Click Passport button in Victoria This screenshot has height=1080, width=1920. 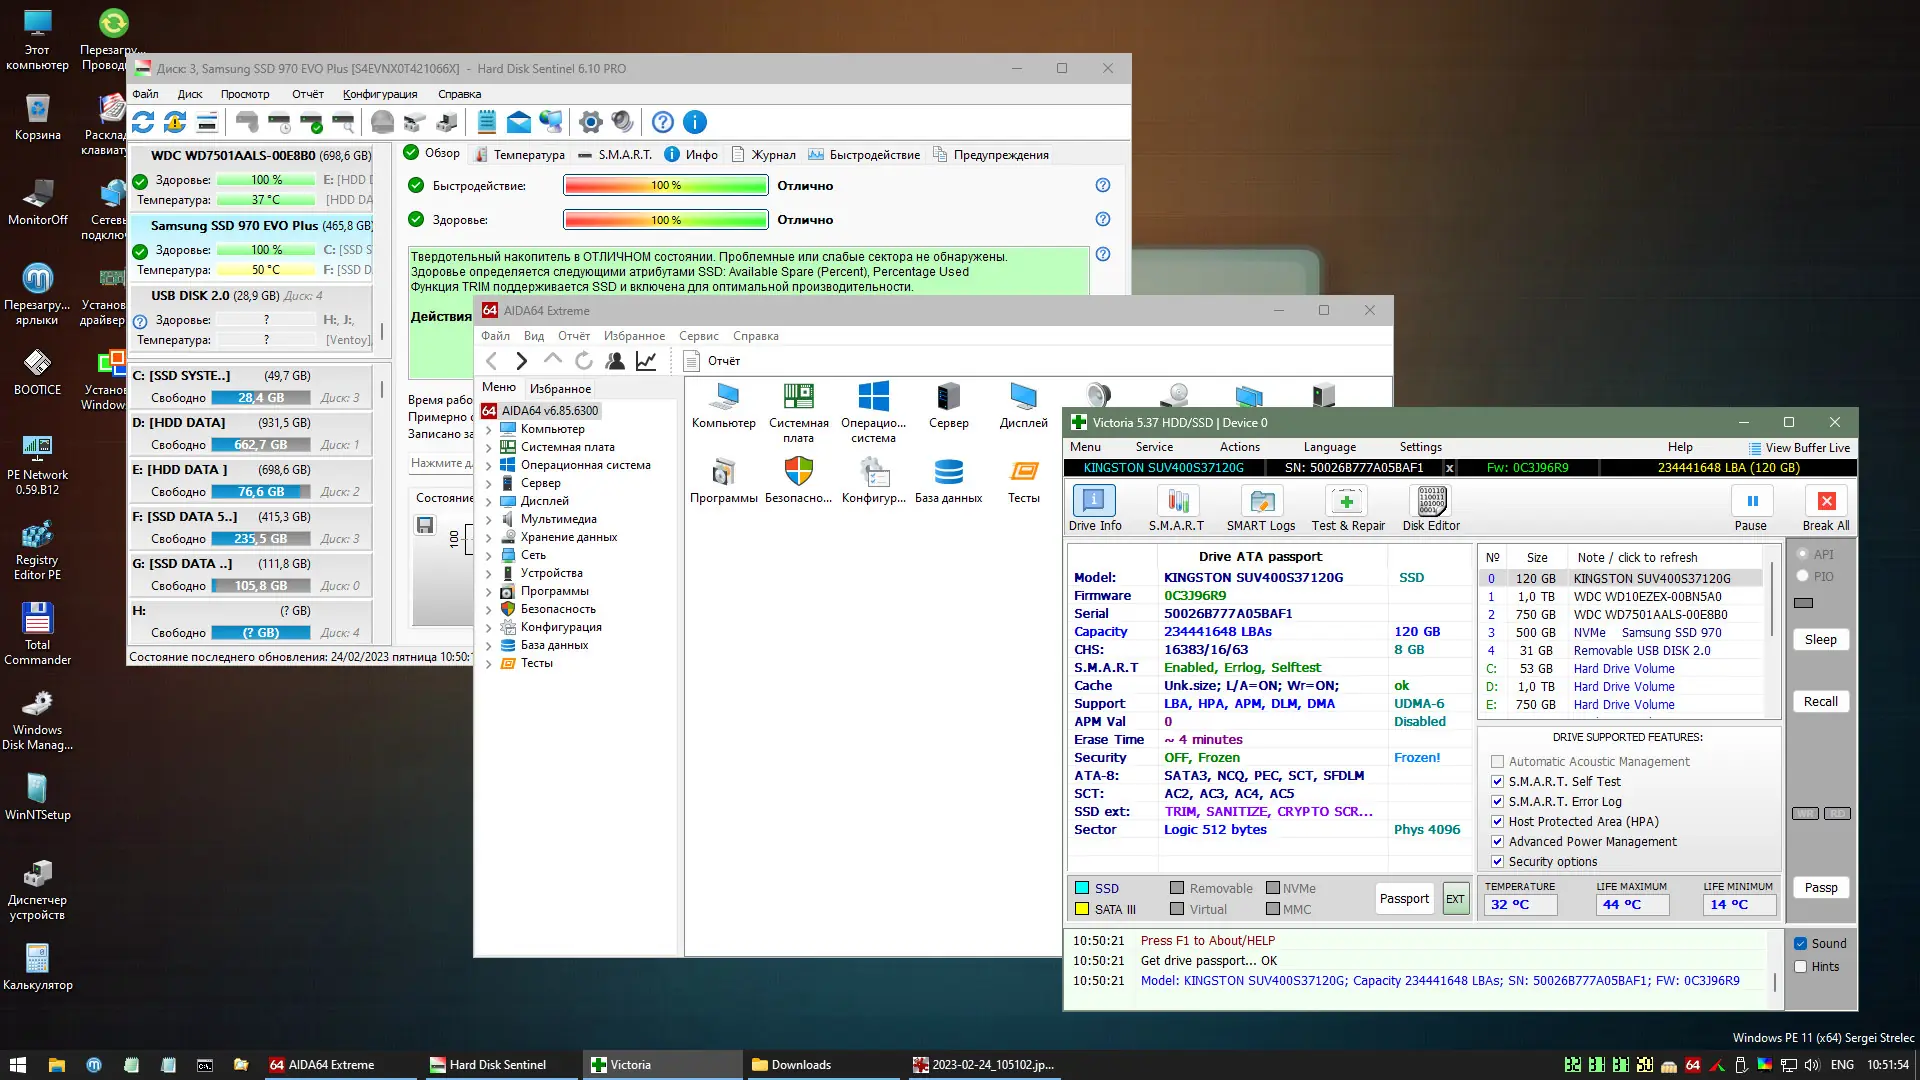(1404, 898)
